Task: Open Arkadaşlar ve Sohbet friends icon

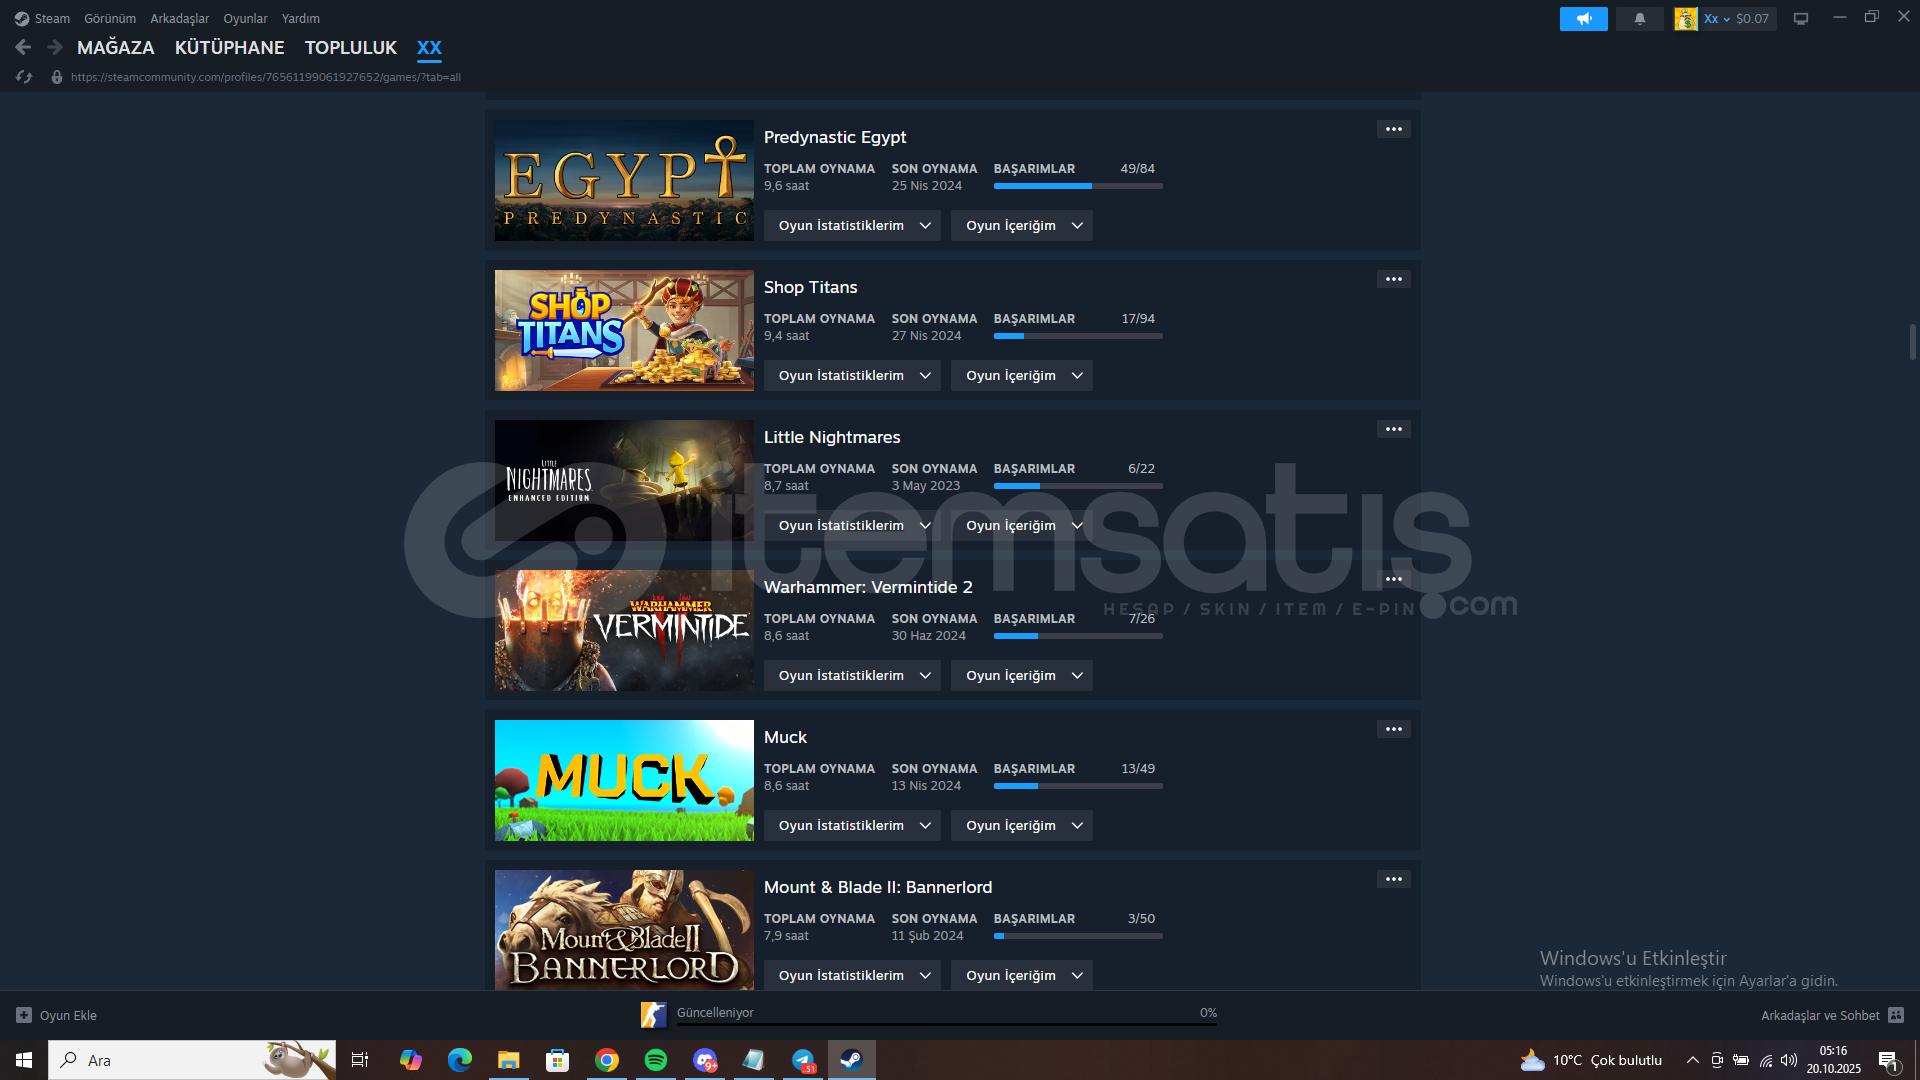Action: pyautogui.click(x=1896, y=1015)
